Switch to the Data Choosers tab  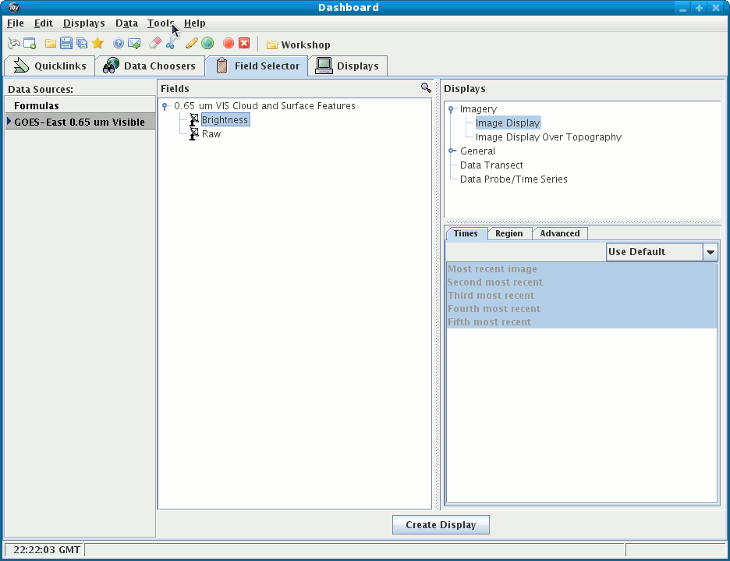click(x=149, y=66)
